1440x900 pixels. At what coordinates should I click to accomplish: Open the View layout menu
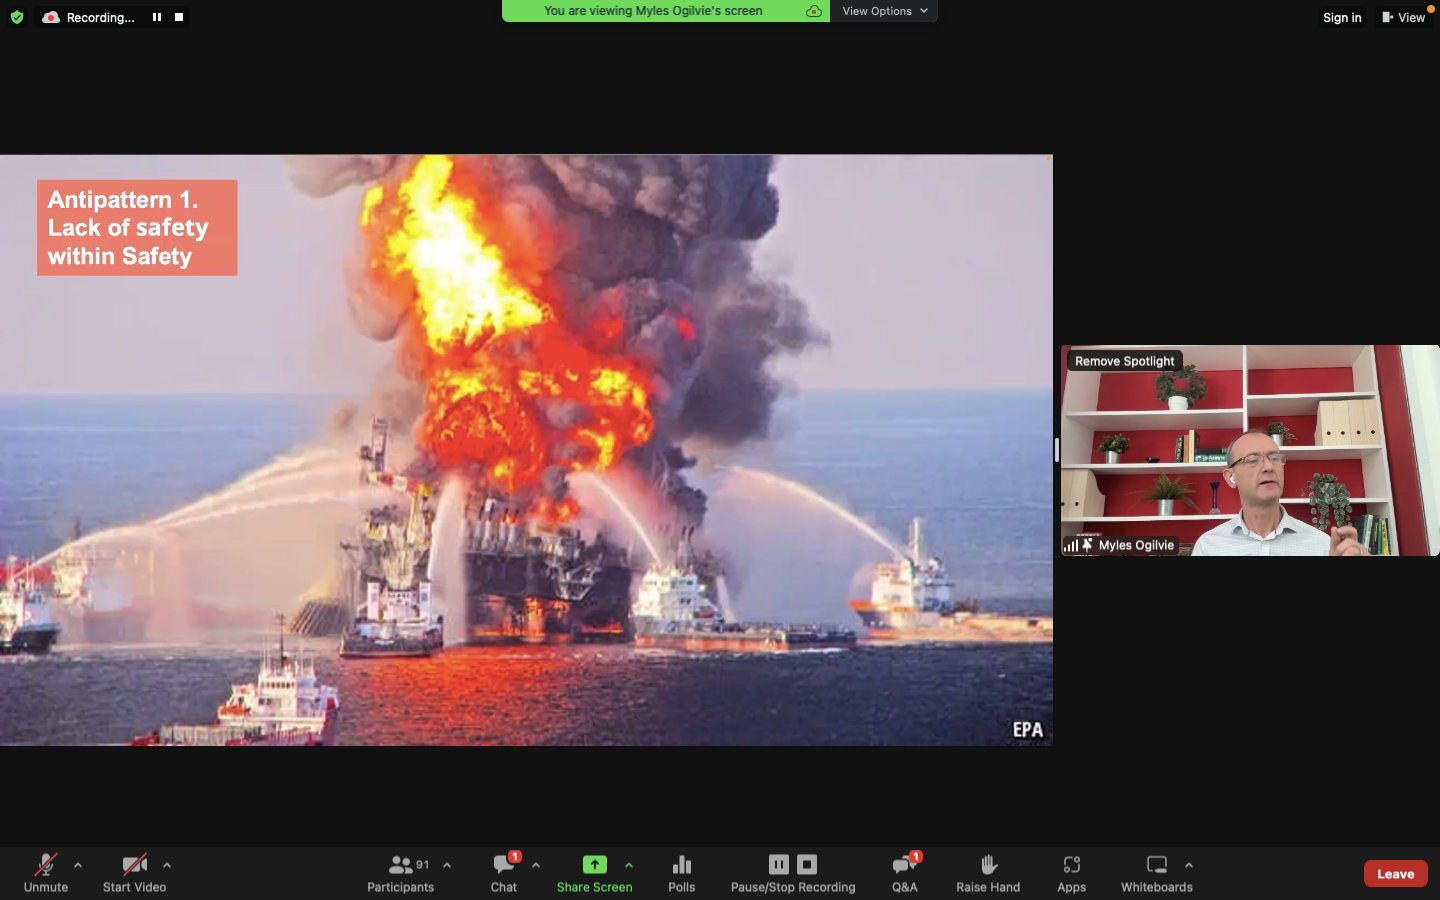(1403, 17)
